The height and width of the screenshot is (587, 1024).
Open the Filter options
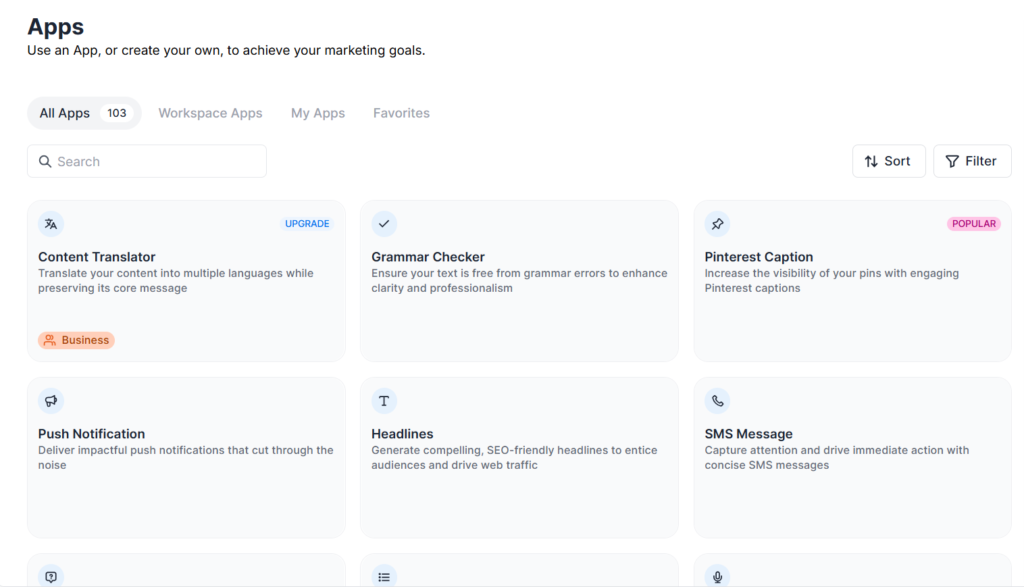coord(971,161)
